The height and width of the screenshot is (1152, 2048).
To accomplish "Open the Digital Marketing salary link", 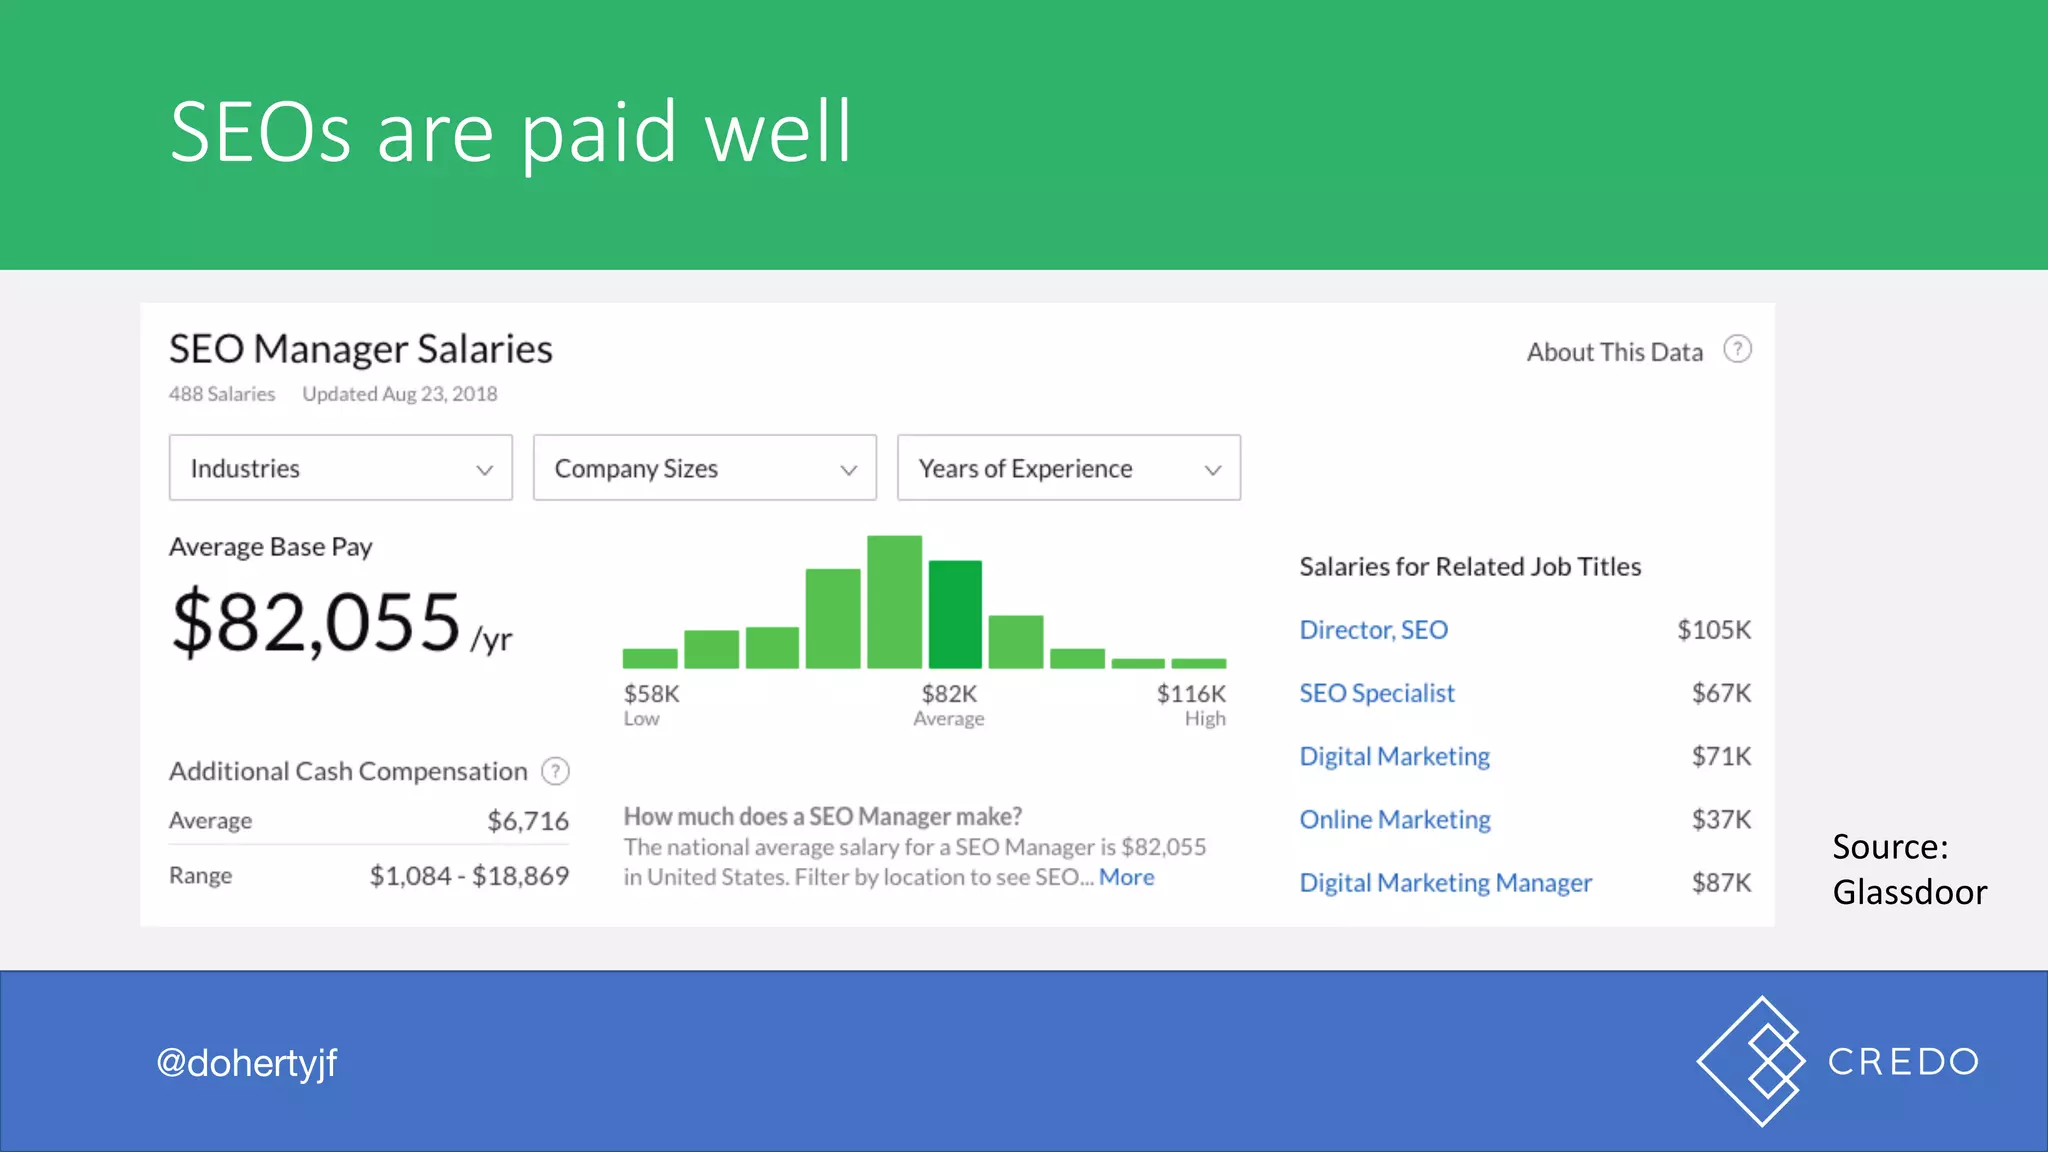I will 1395,756.
